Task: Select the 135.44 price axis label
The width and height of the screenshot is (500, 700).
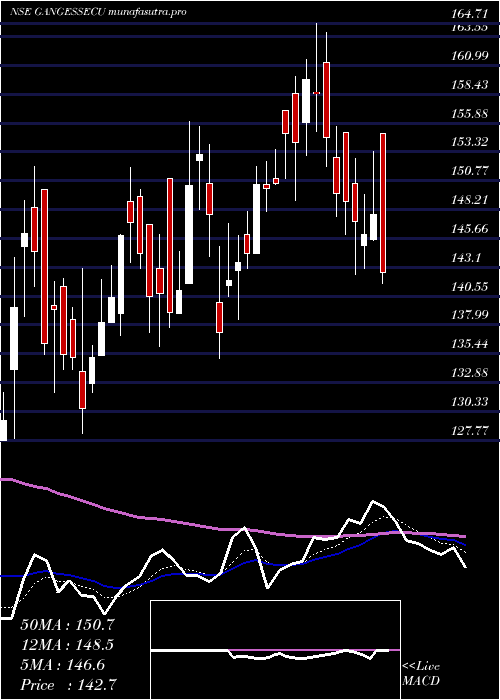Action: [469, 344]
